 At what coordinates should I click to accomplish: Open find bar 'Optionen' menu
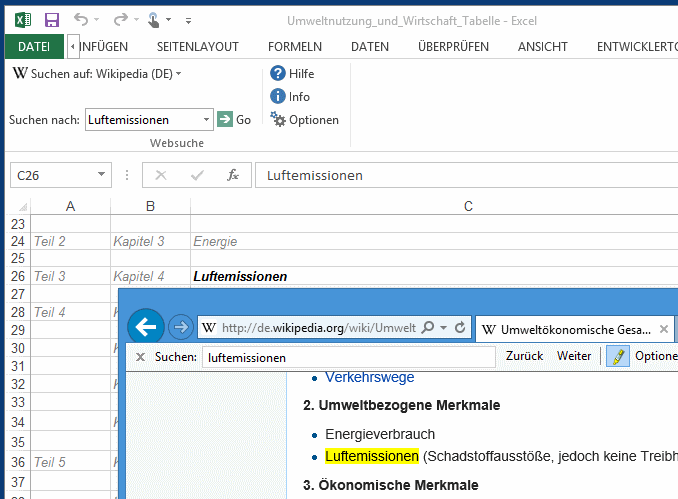656,356
